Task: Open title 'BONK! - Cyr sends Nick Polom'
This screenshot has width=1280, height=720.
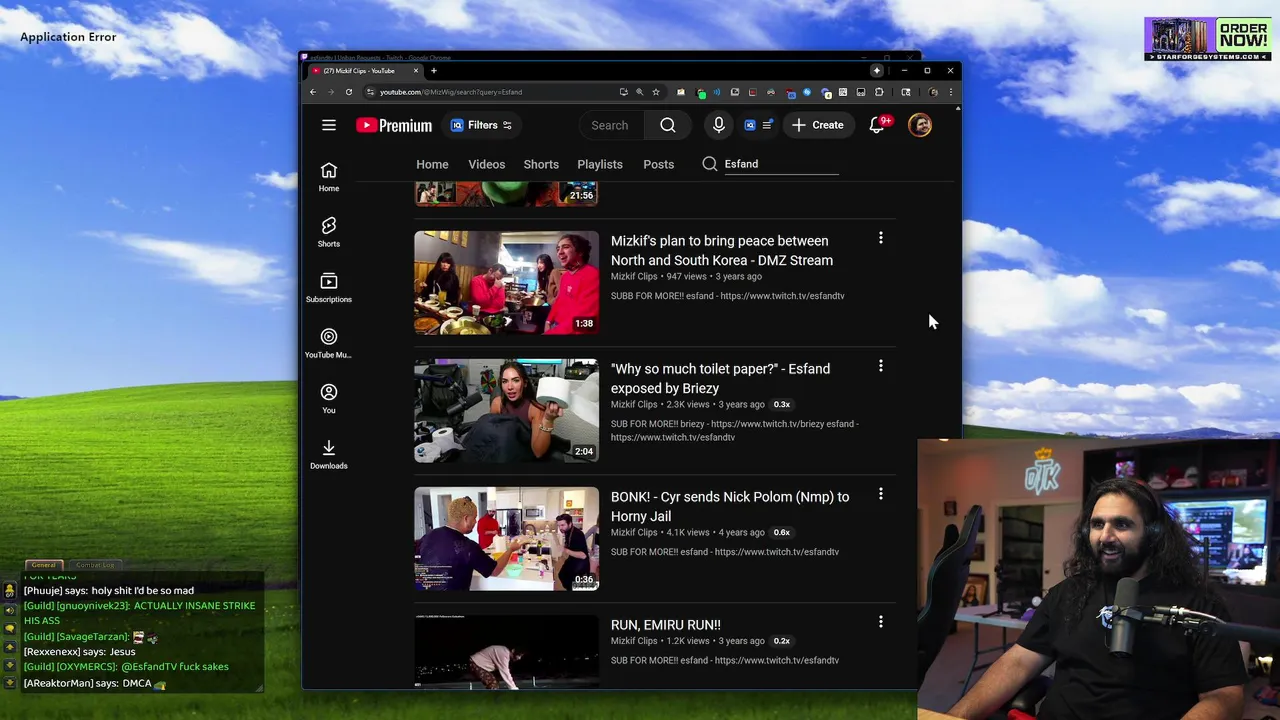Action: pos(730,506)
